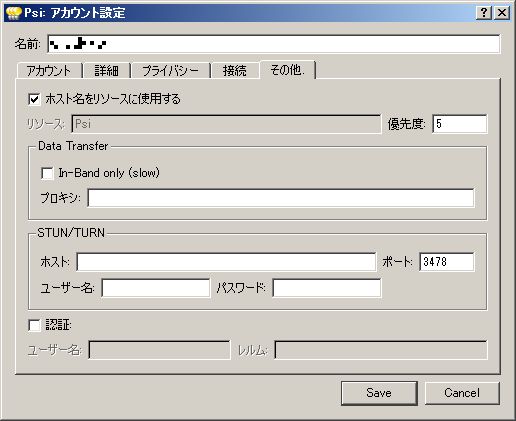
Task: Click the STUN/TURN ホスト field
Action: click(x=226, y=262)
